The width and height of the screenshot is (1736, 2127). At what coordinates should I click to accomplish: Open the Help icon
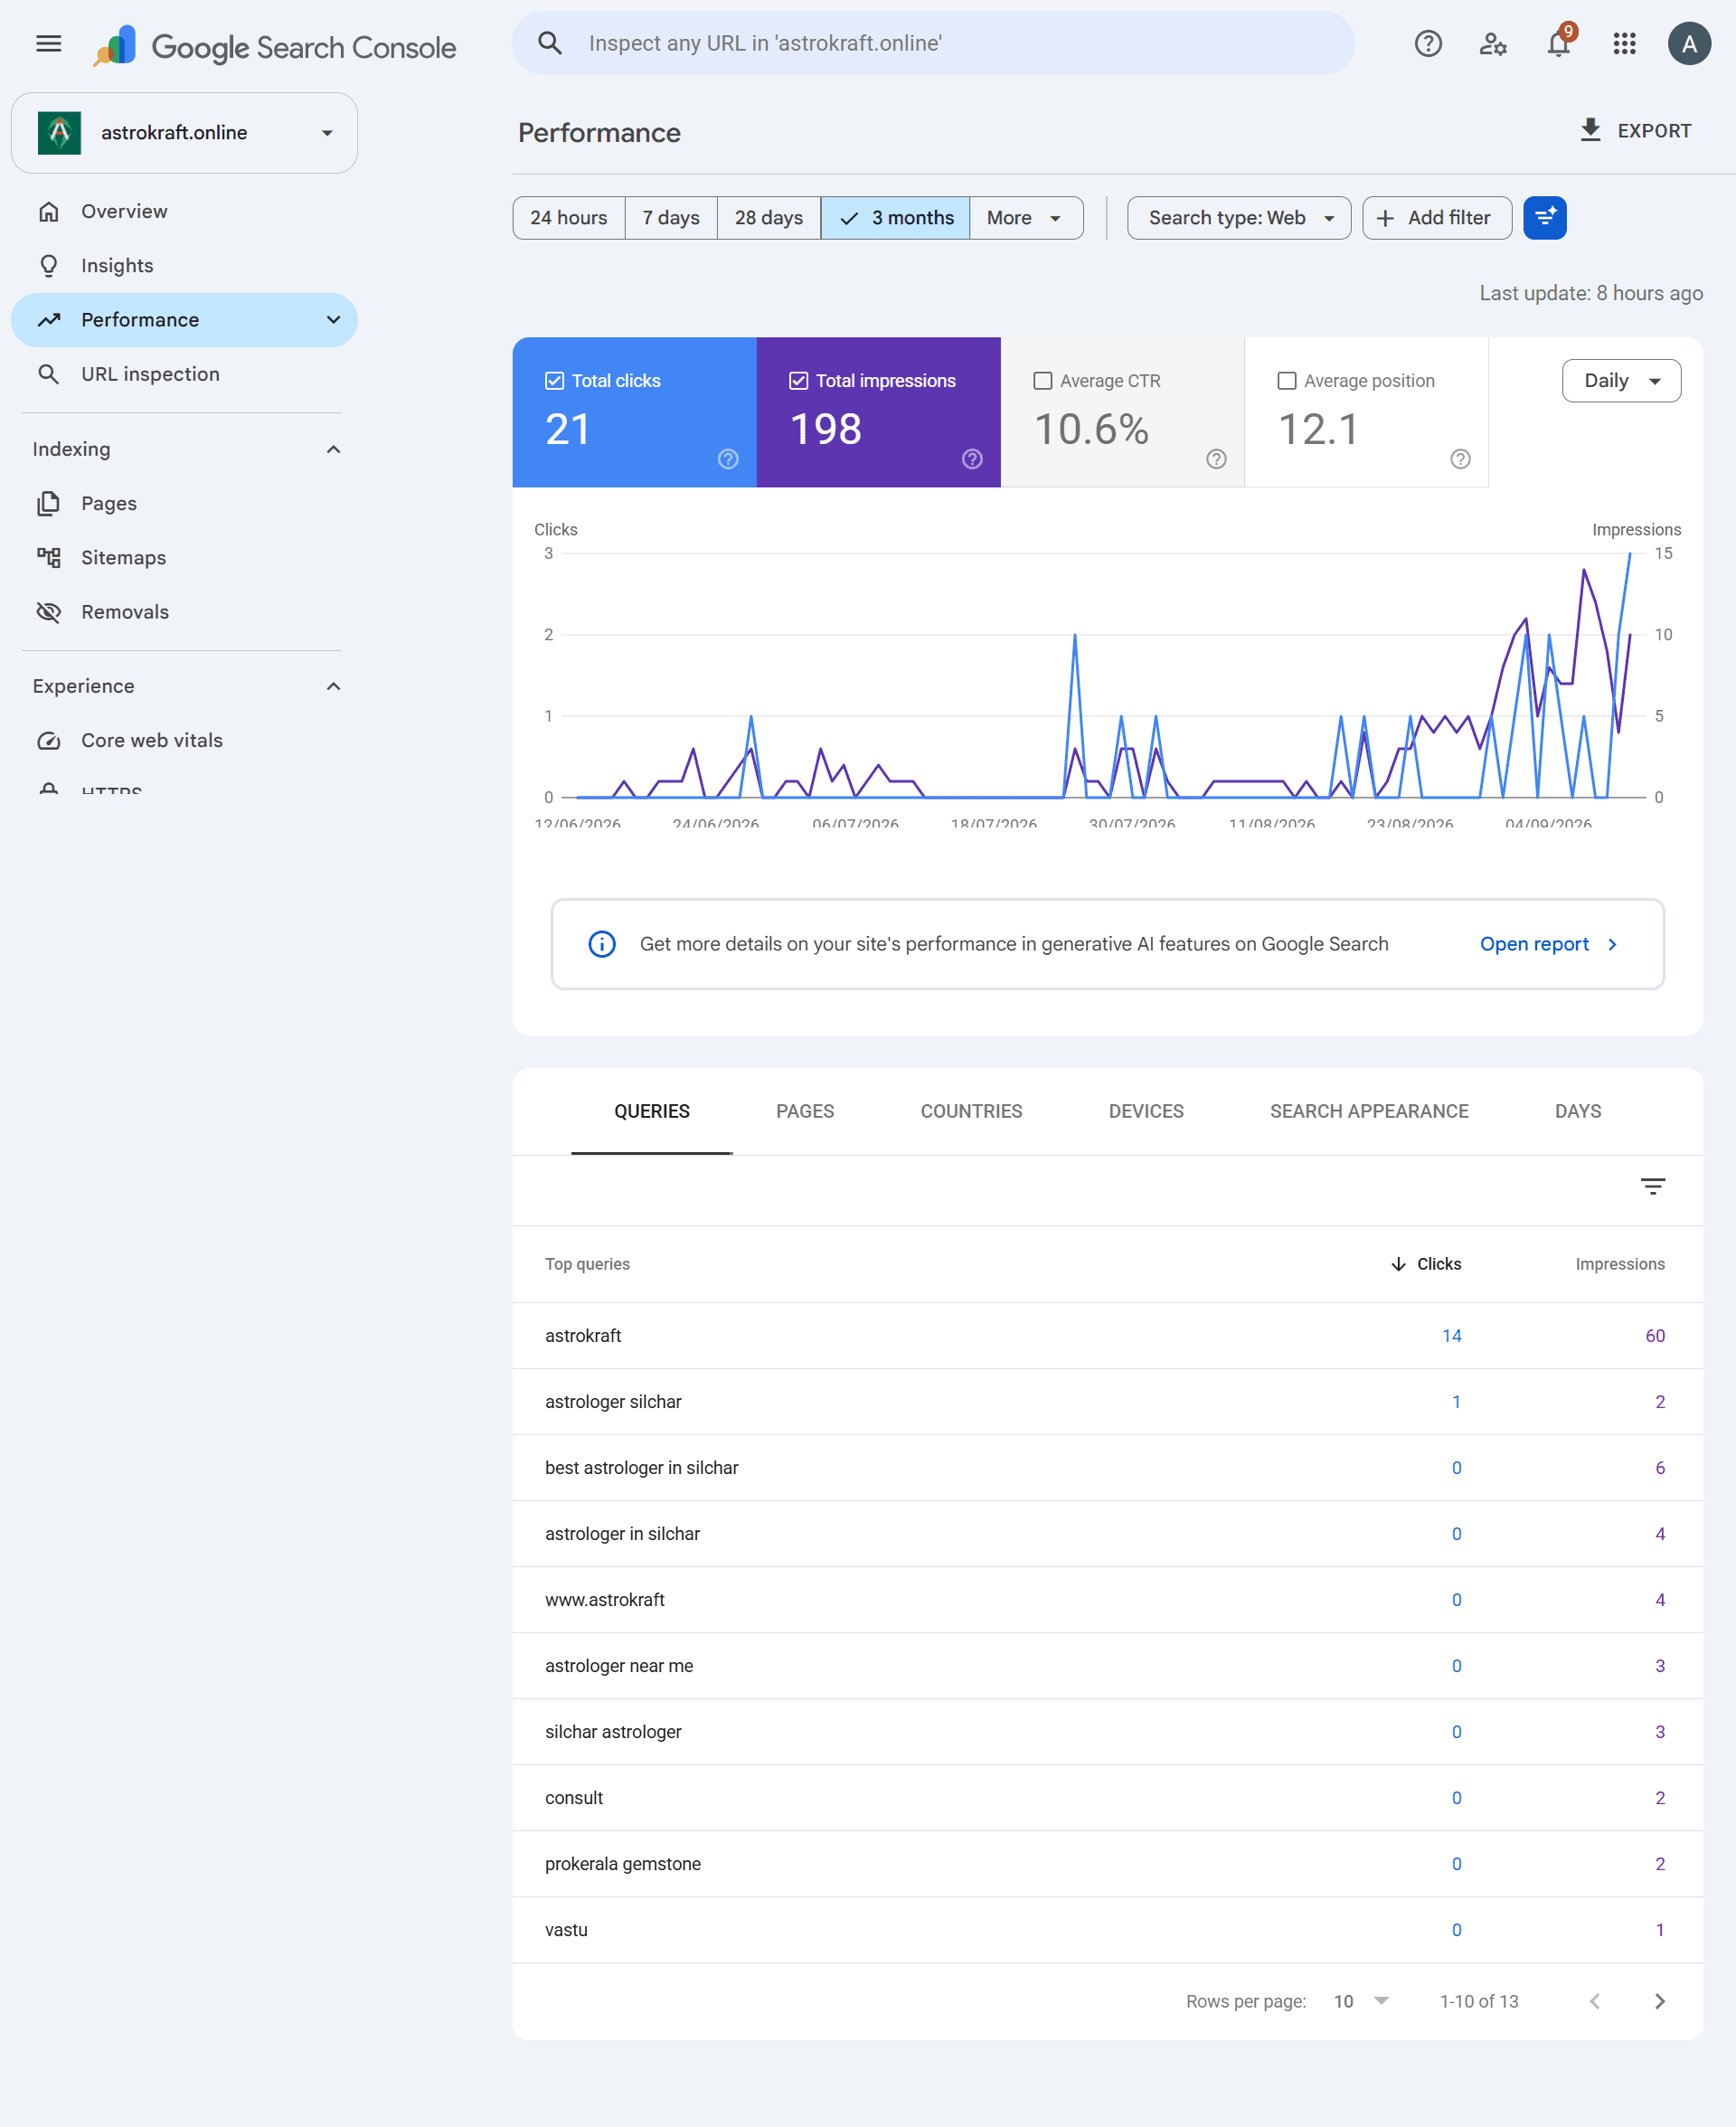1428,44
